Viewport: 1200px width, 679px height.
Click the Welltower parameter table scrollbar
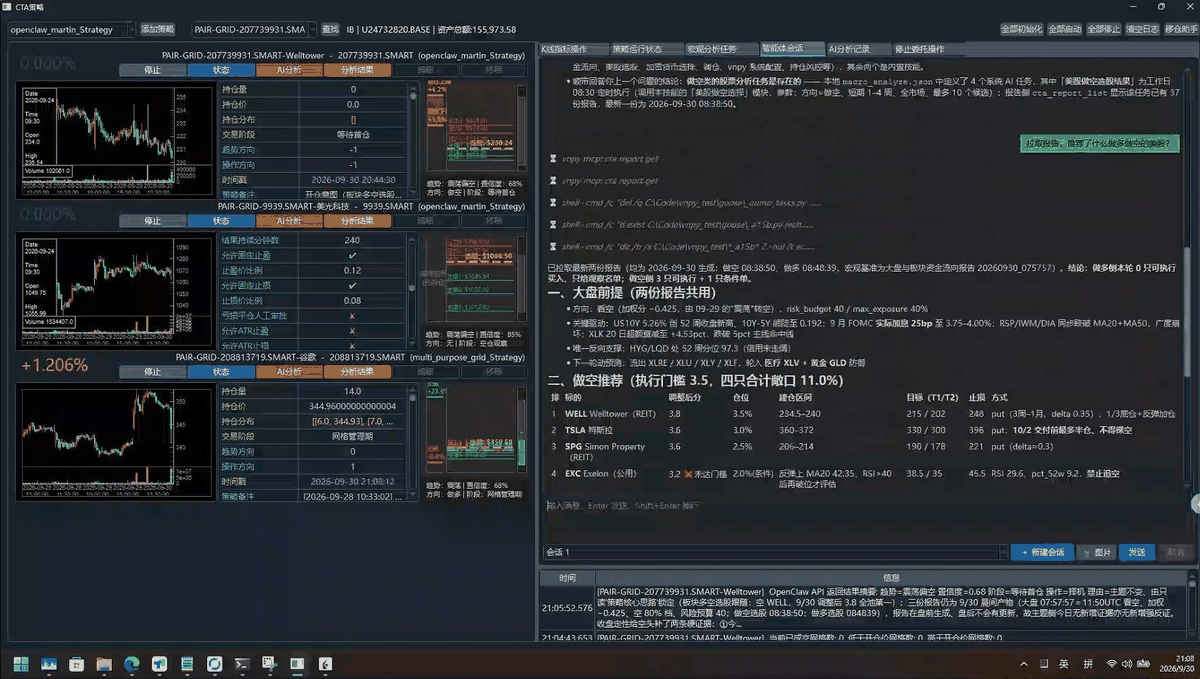pos(413,140)
